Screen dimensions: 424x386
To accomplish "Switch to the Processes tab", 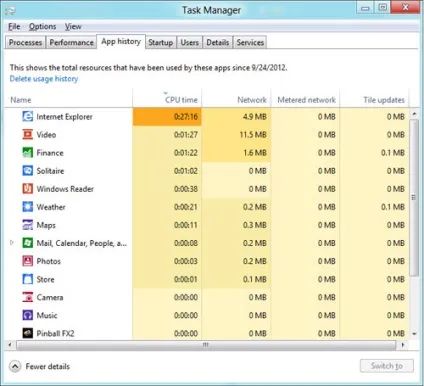I will point(25,42).
